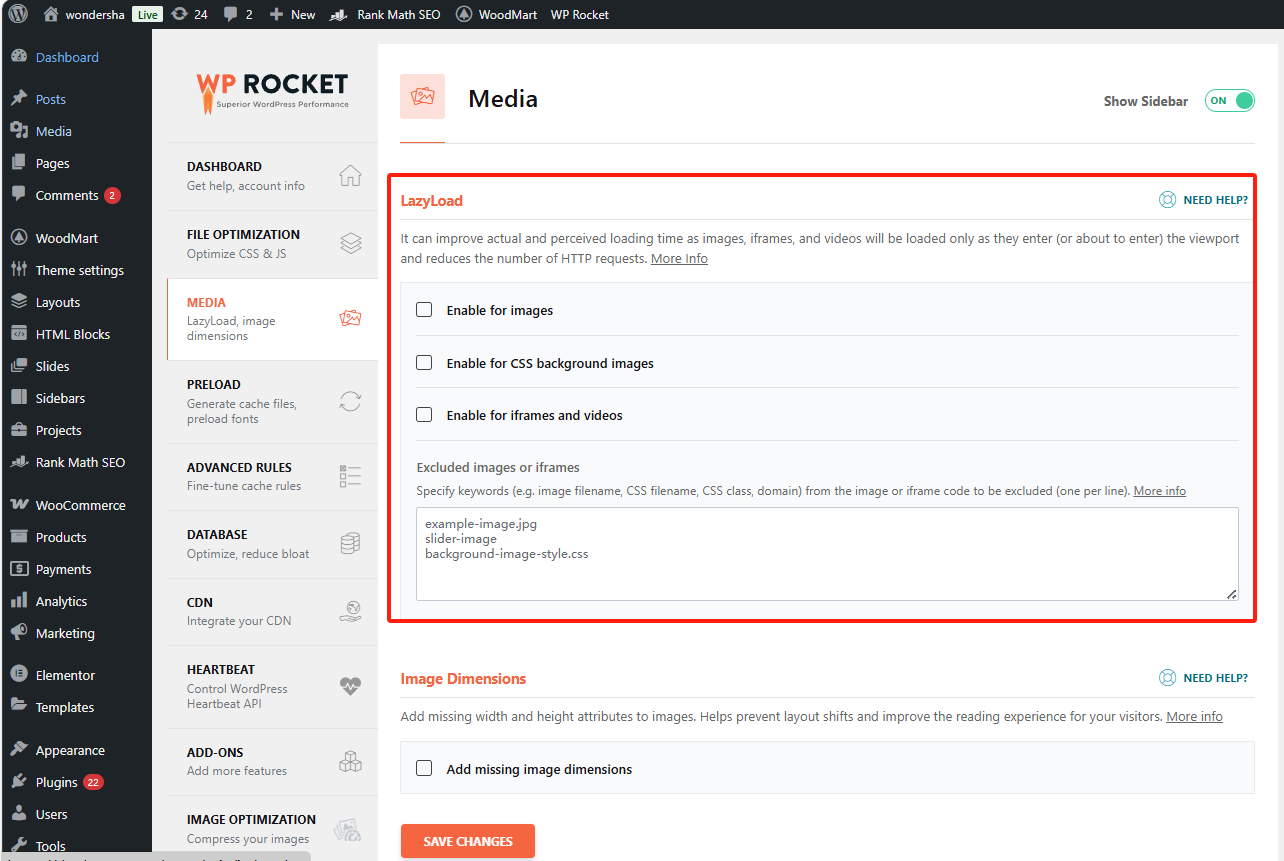Click the Save Changes button

point(467,841)
